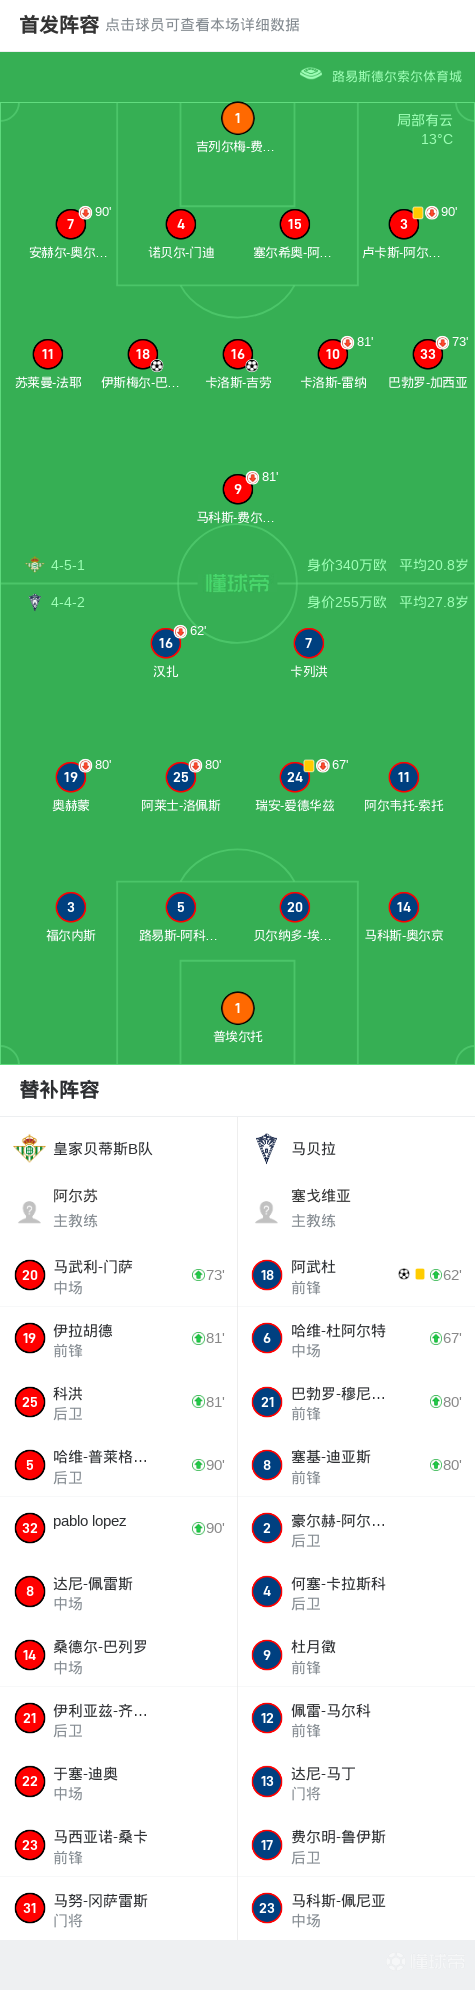Tap the orange goalkeeper number 1 吉列尔梅
This screenshot has height=1990, width=475.
pos(237,119)
